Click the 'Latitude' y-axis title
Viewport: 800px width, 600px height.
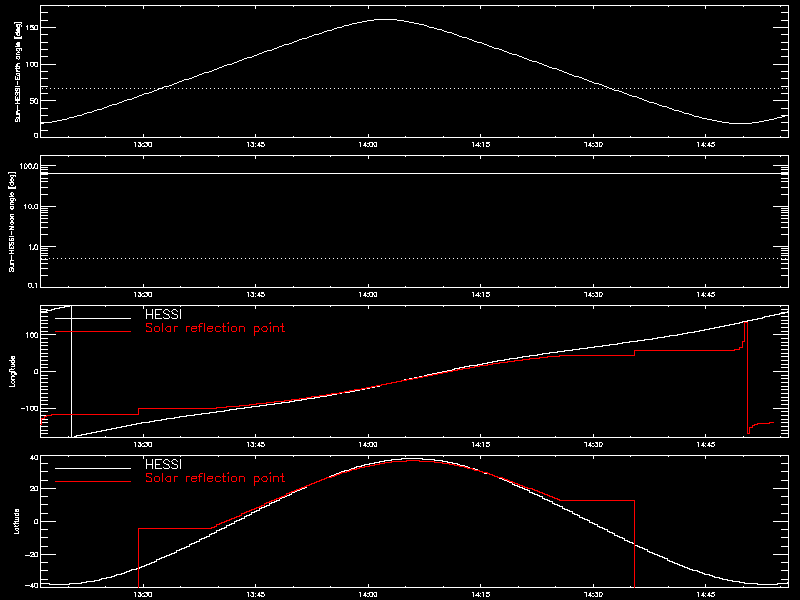coord(16,521)
